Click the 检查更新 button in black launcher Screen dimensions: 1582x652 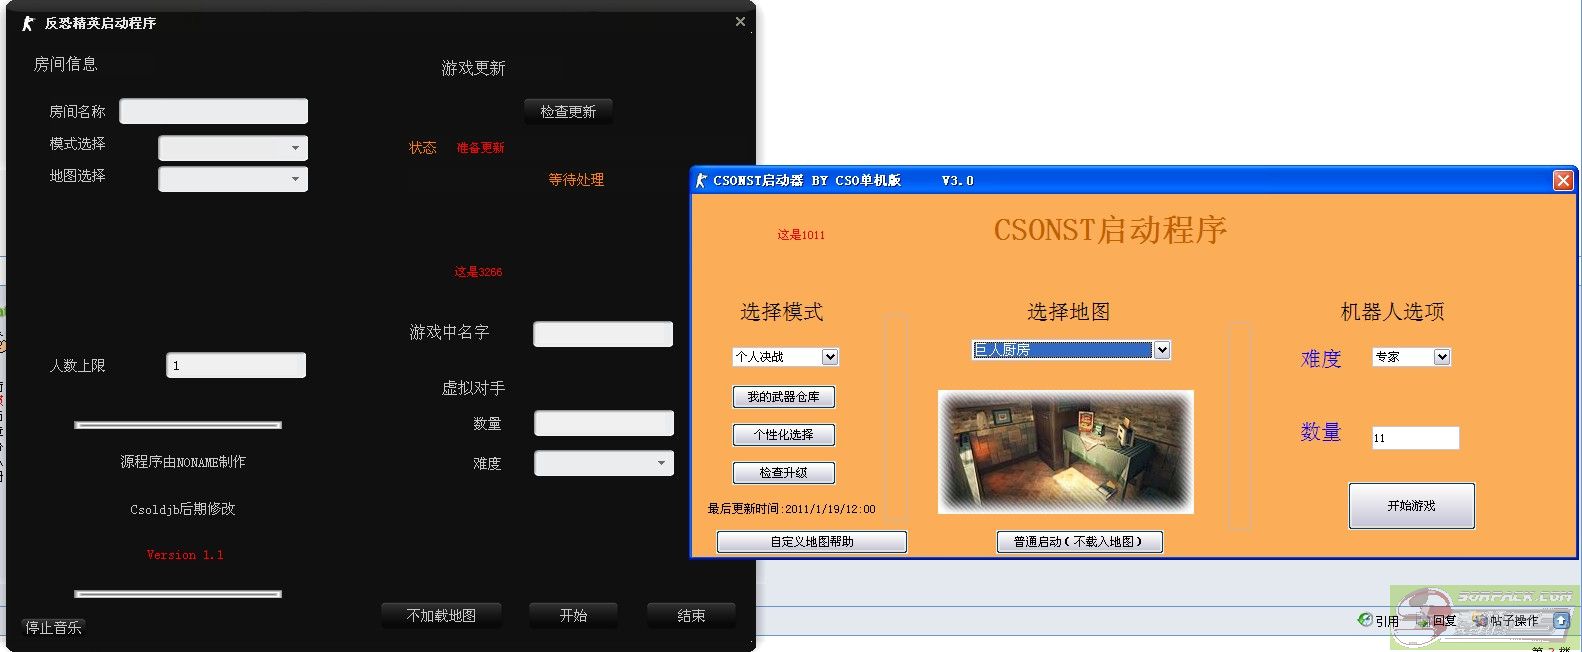[x=568, y=112]
